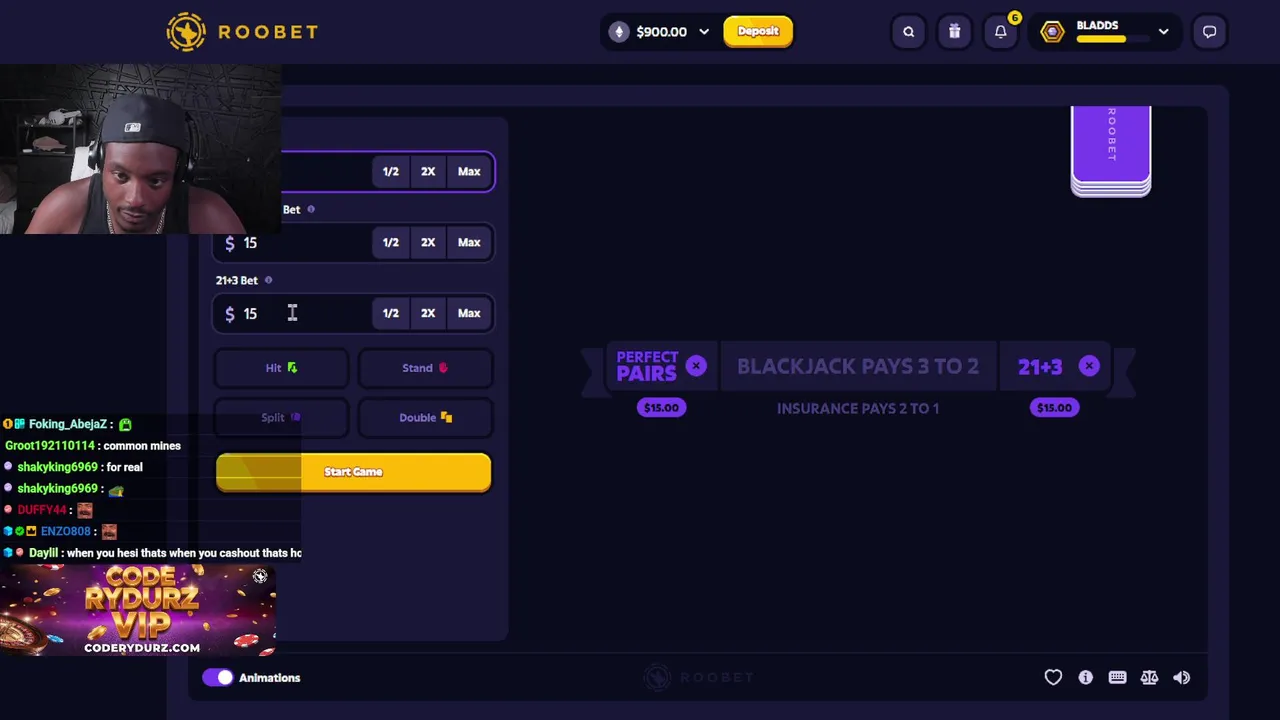Click the Stand button
The width and height of the screenshot is (1280, 720).
[x=424, y=368]
